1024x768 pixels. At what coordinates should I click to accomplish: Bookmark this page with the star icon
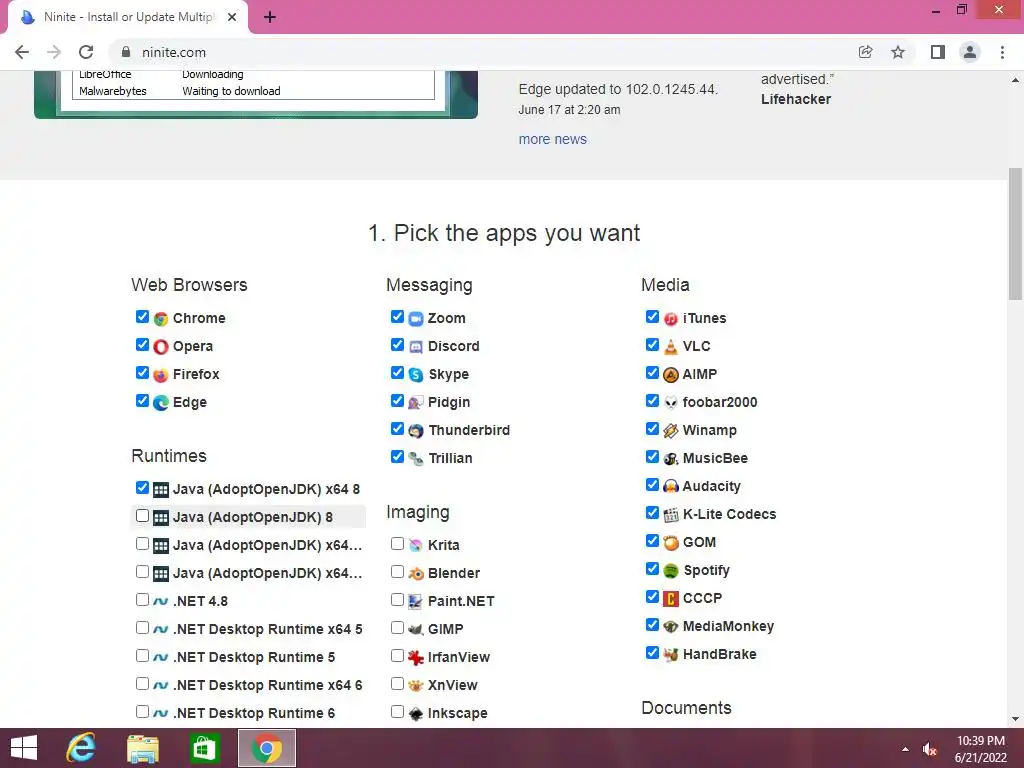898,52
